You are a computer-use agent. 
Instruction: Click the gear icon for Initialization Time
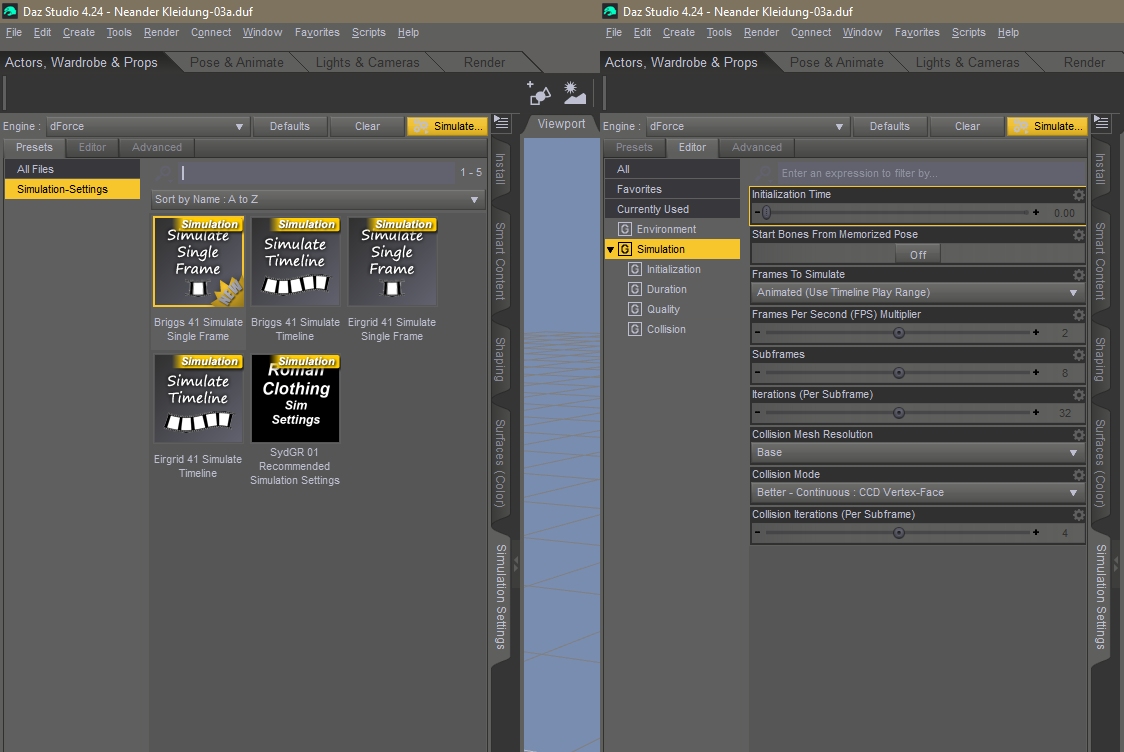pos(1078,195)
